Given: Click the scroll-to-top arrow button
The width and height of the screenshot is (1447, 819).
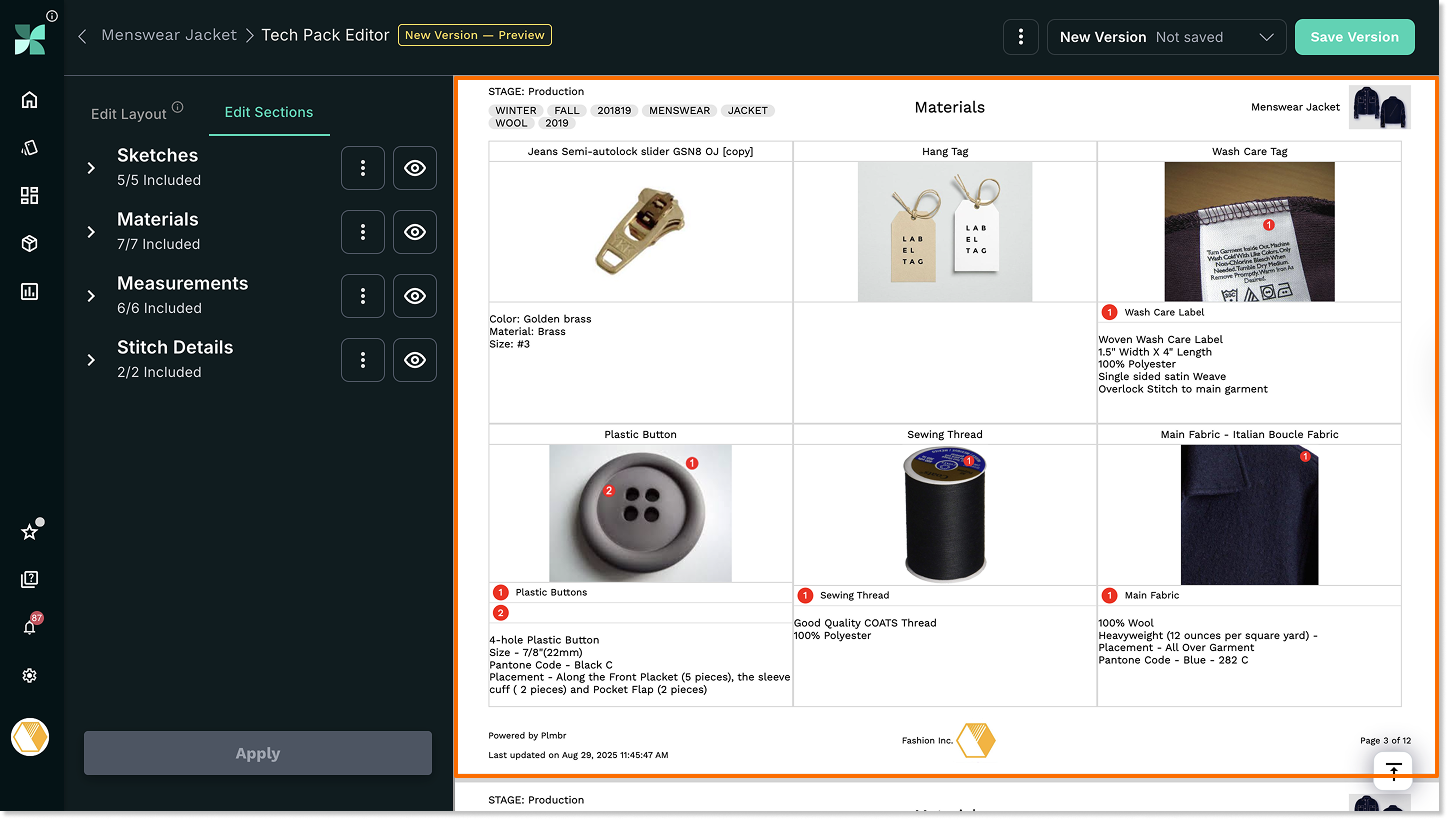Looking at the screenshot, I should (x=1393, y=770).
